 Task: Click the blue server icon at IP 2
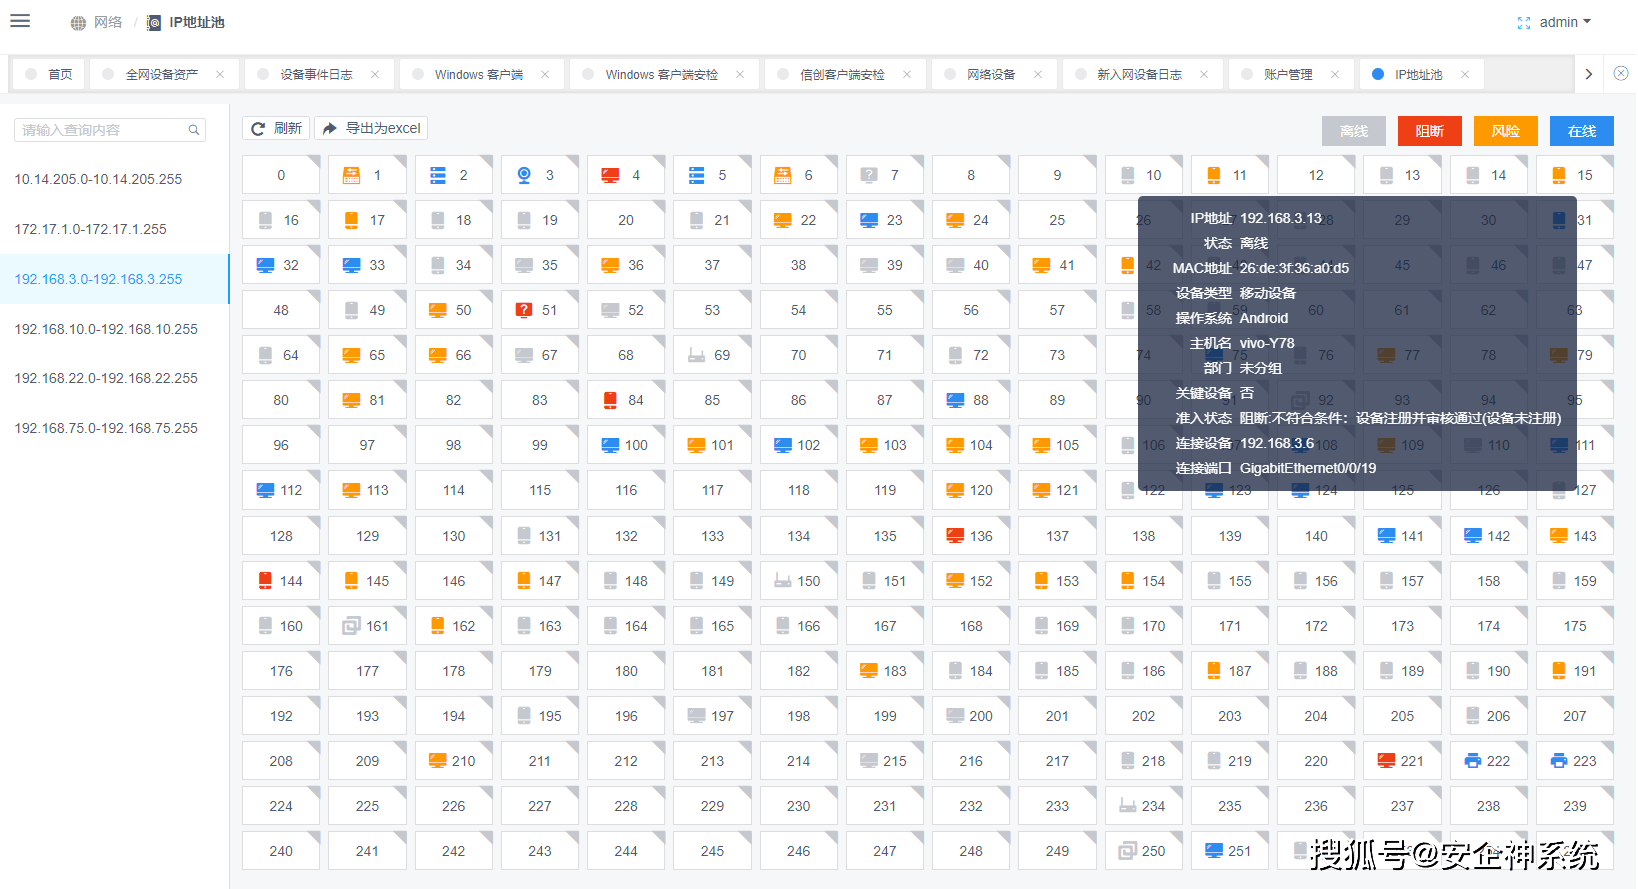438,175
